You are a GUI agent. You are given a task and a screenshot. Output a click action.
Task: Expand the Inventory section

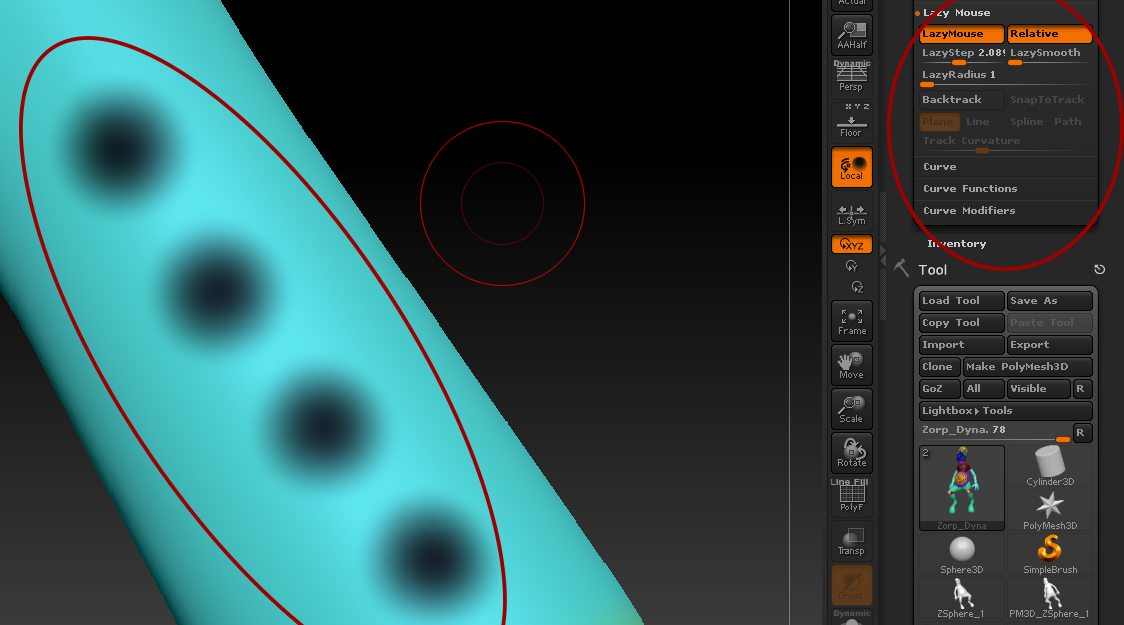956,244
